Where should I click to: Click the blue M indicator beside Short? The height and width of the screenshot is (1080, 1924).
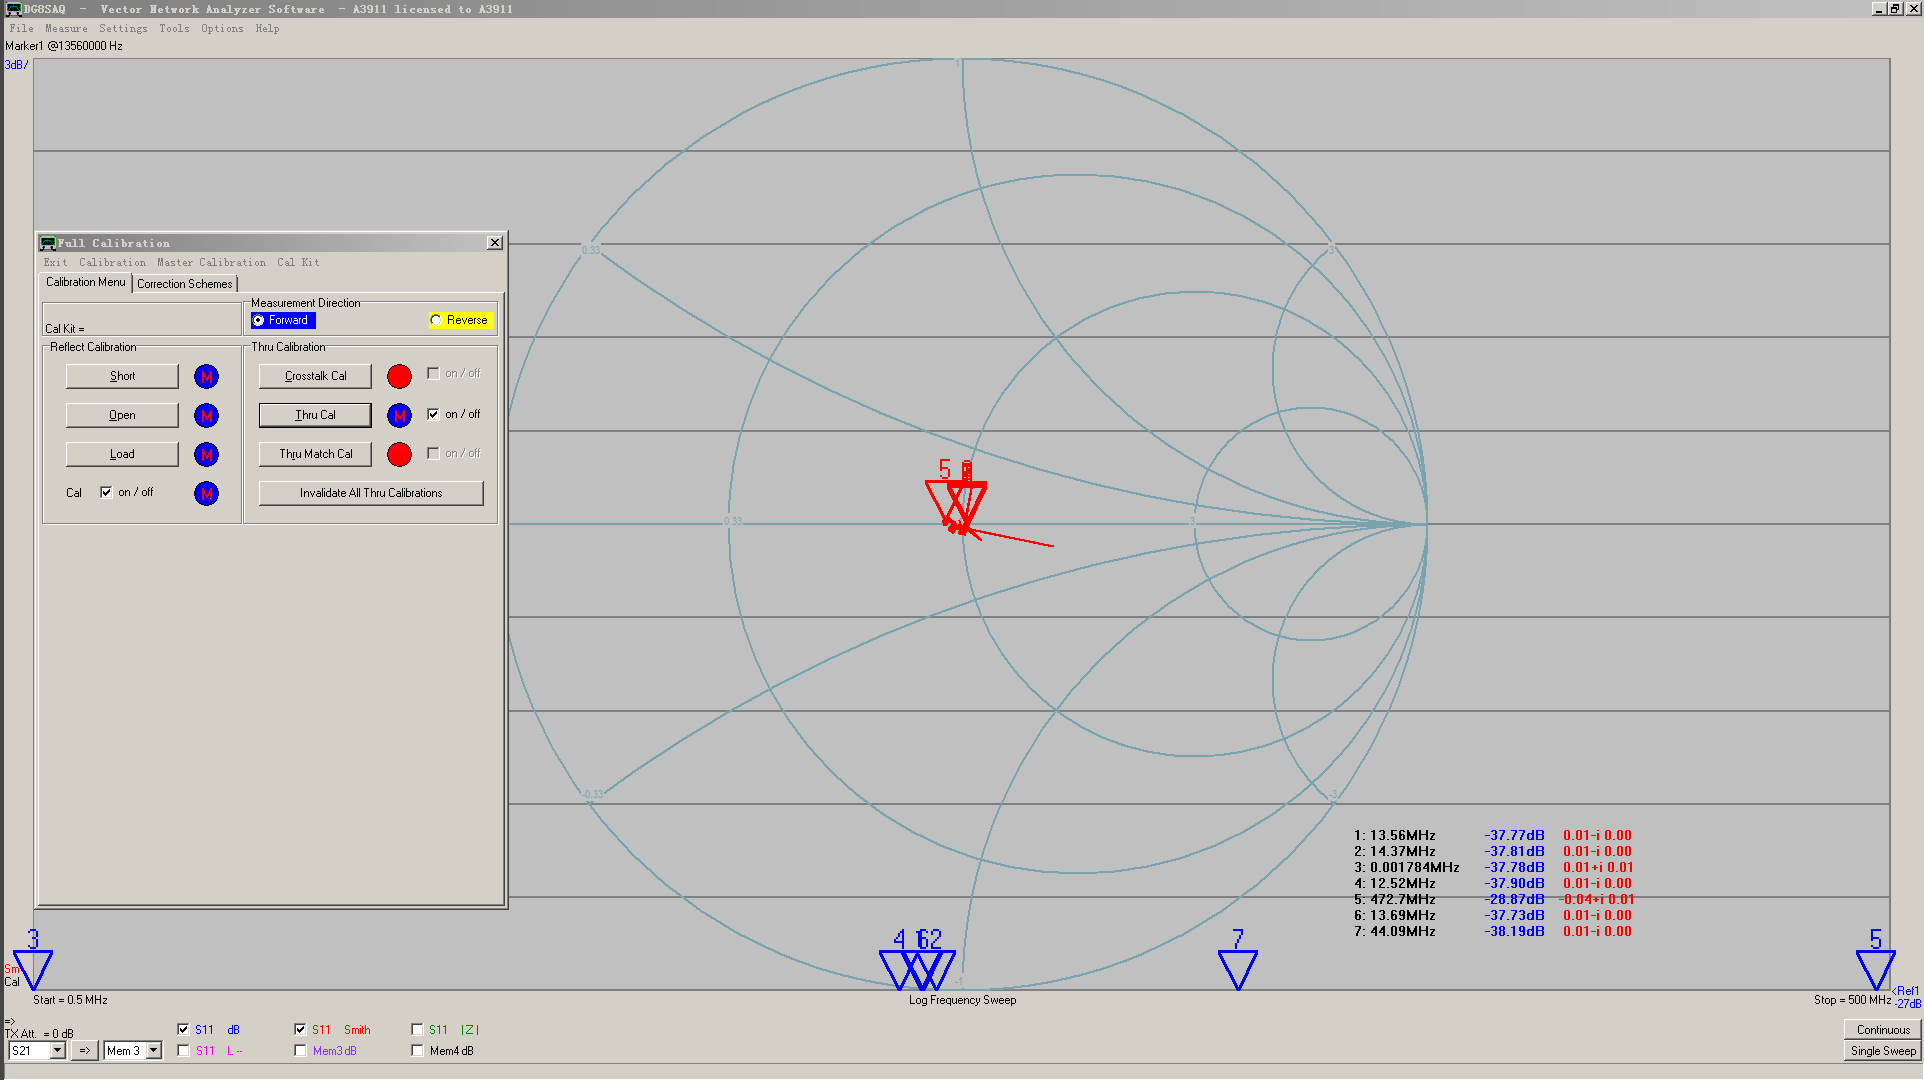tap(206, 376)
